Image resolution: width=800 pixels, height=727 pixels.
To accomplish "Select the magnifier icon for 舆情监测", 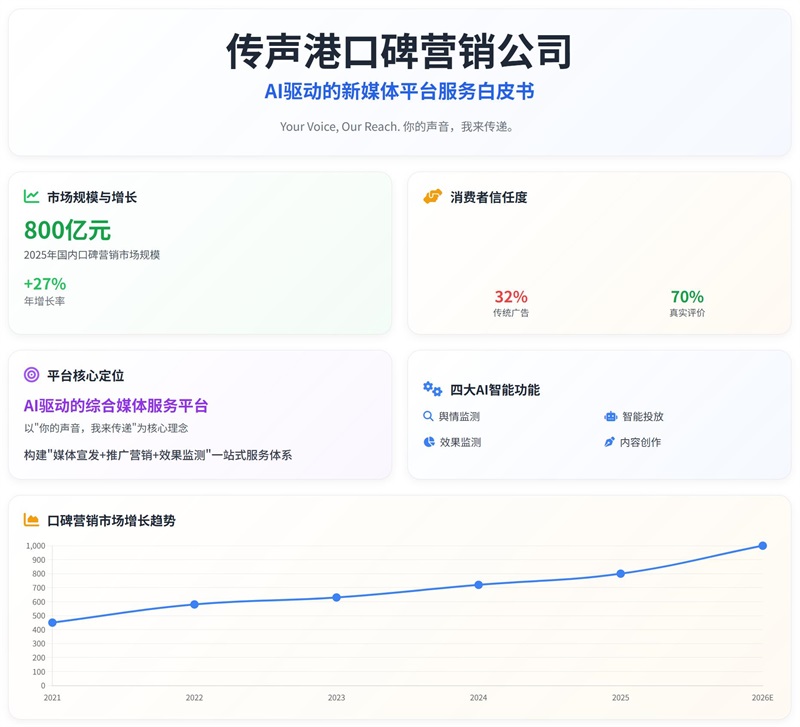I will pyautogui.click(x=429, y=416).
